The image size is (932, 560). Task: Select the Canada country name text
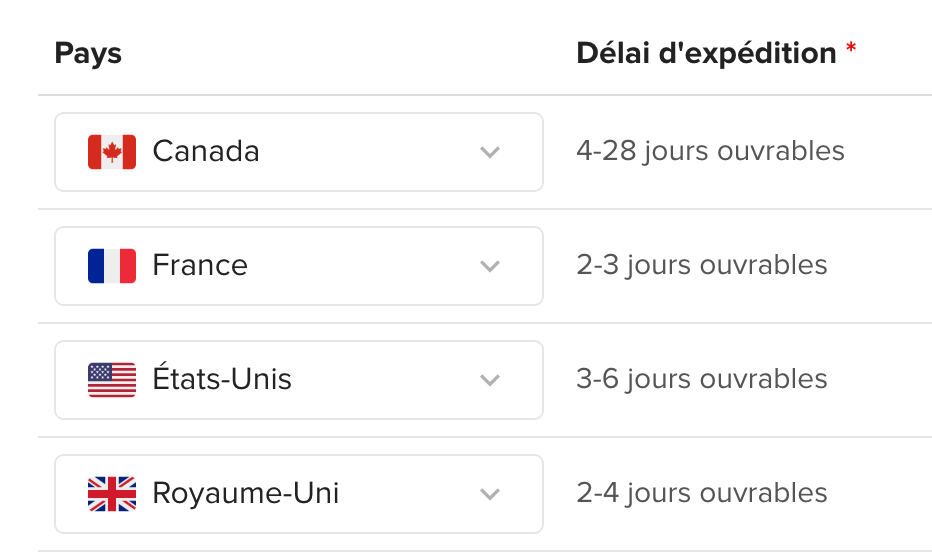tap(206, 152)
